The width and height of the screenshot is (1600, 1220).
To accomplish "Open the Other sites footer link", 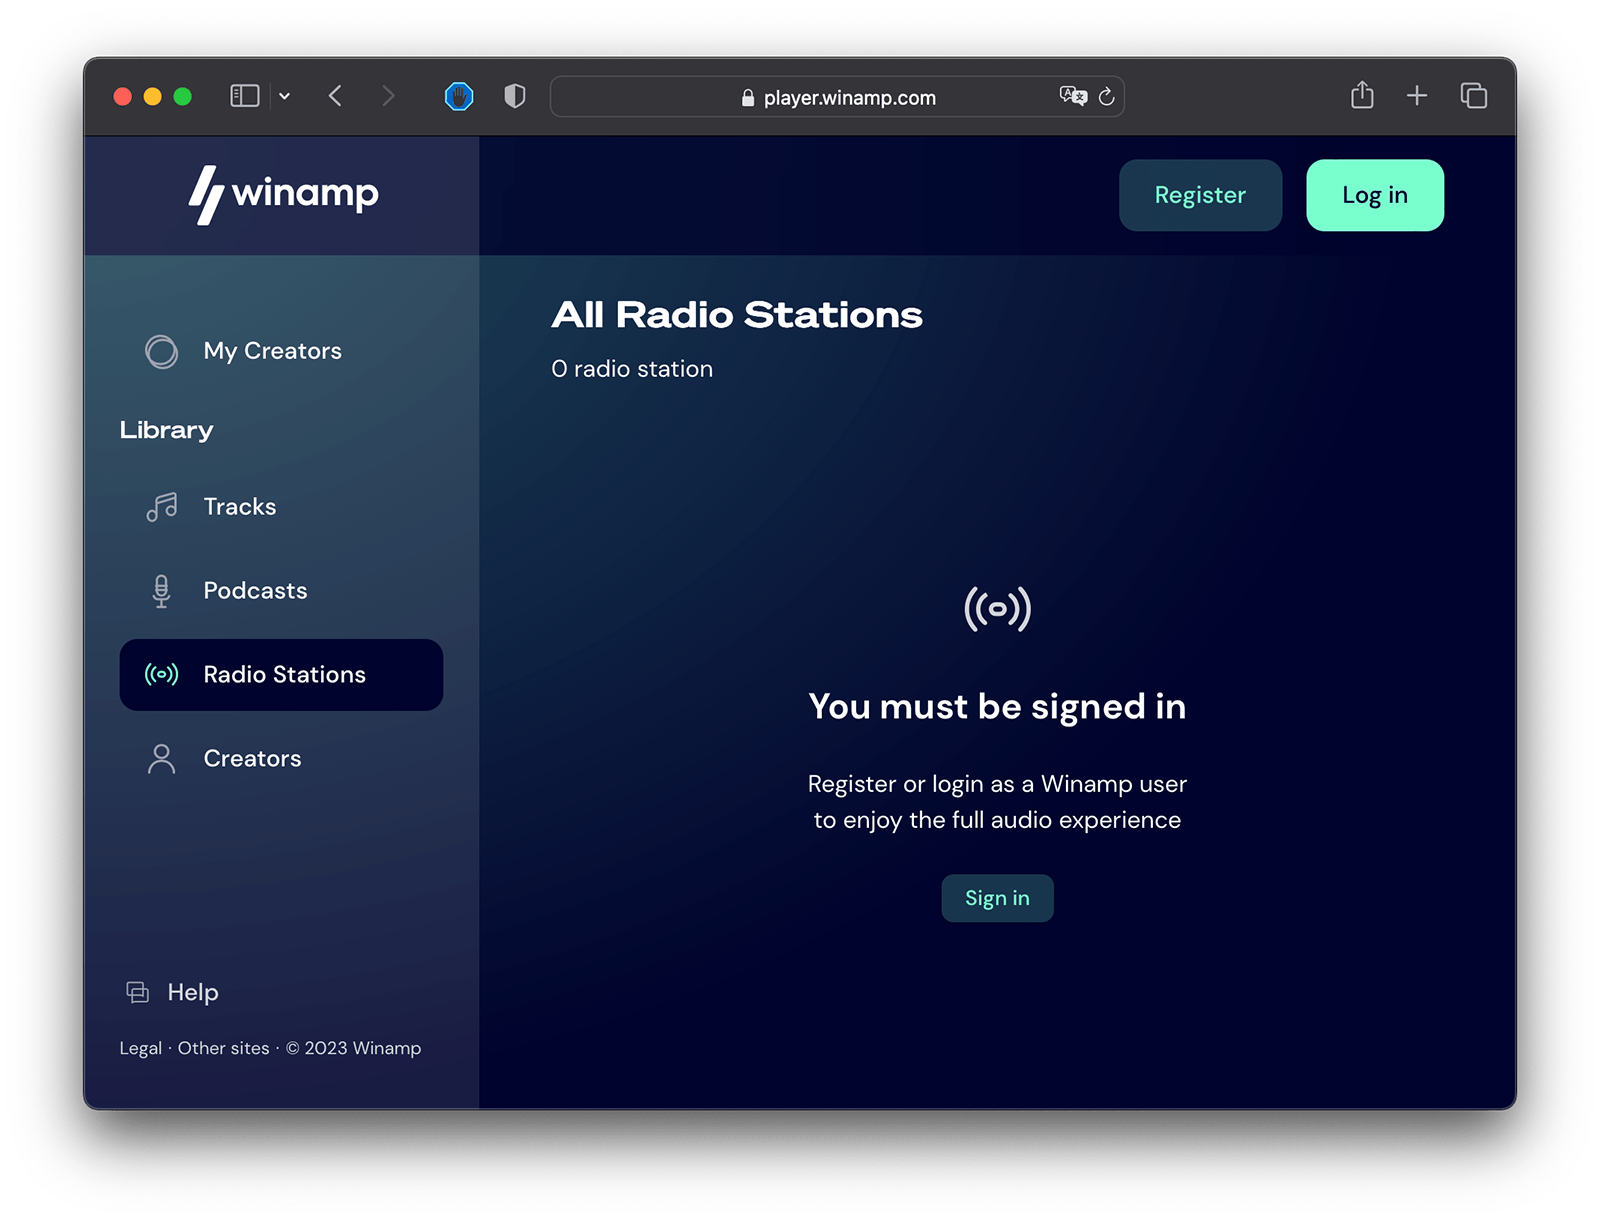I will pyautogui.click(x=223, y=1048).
